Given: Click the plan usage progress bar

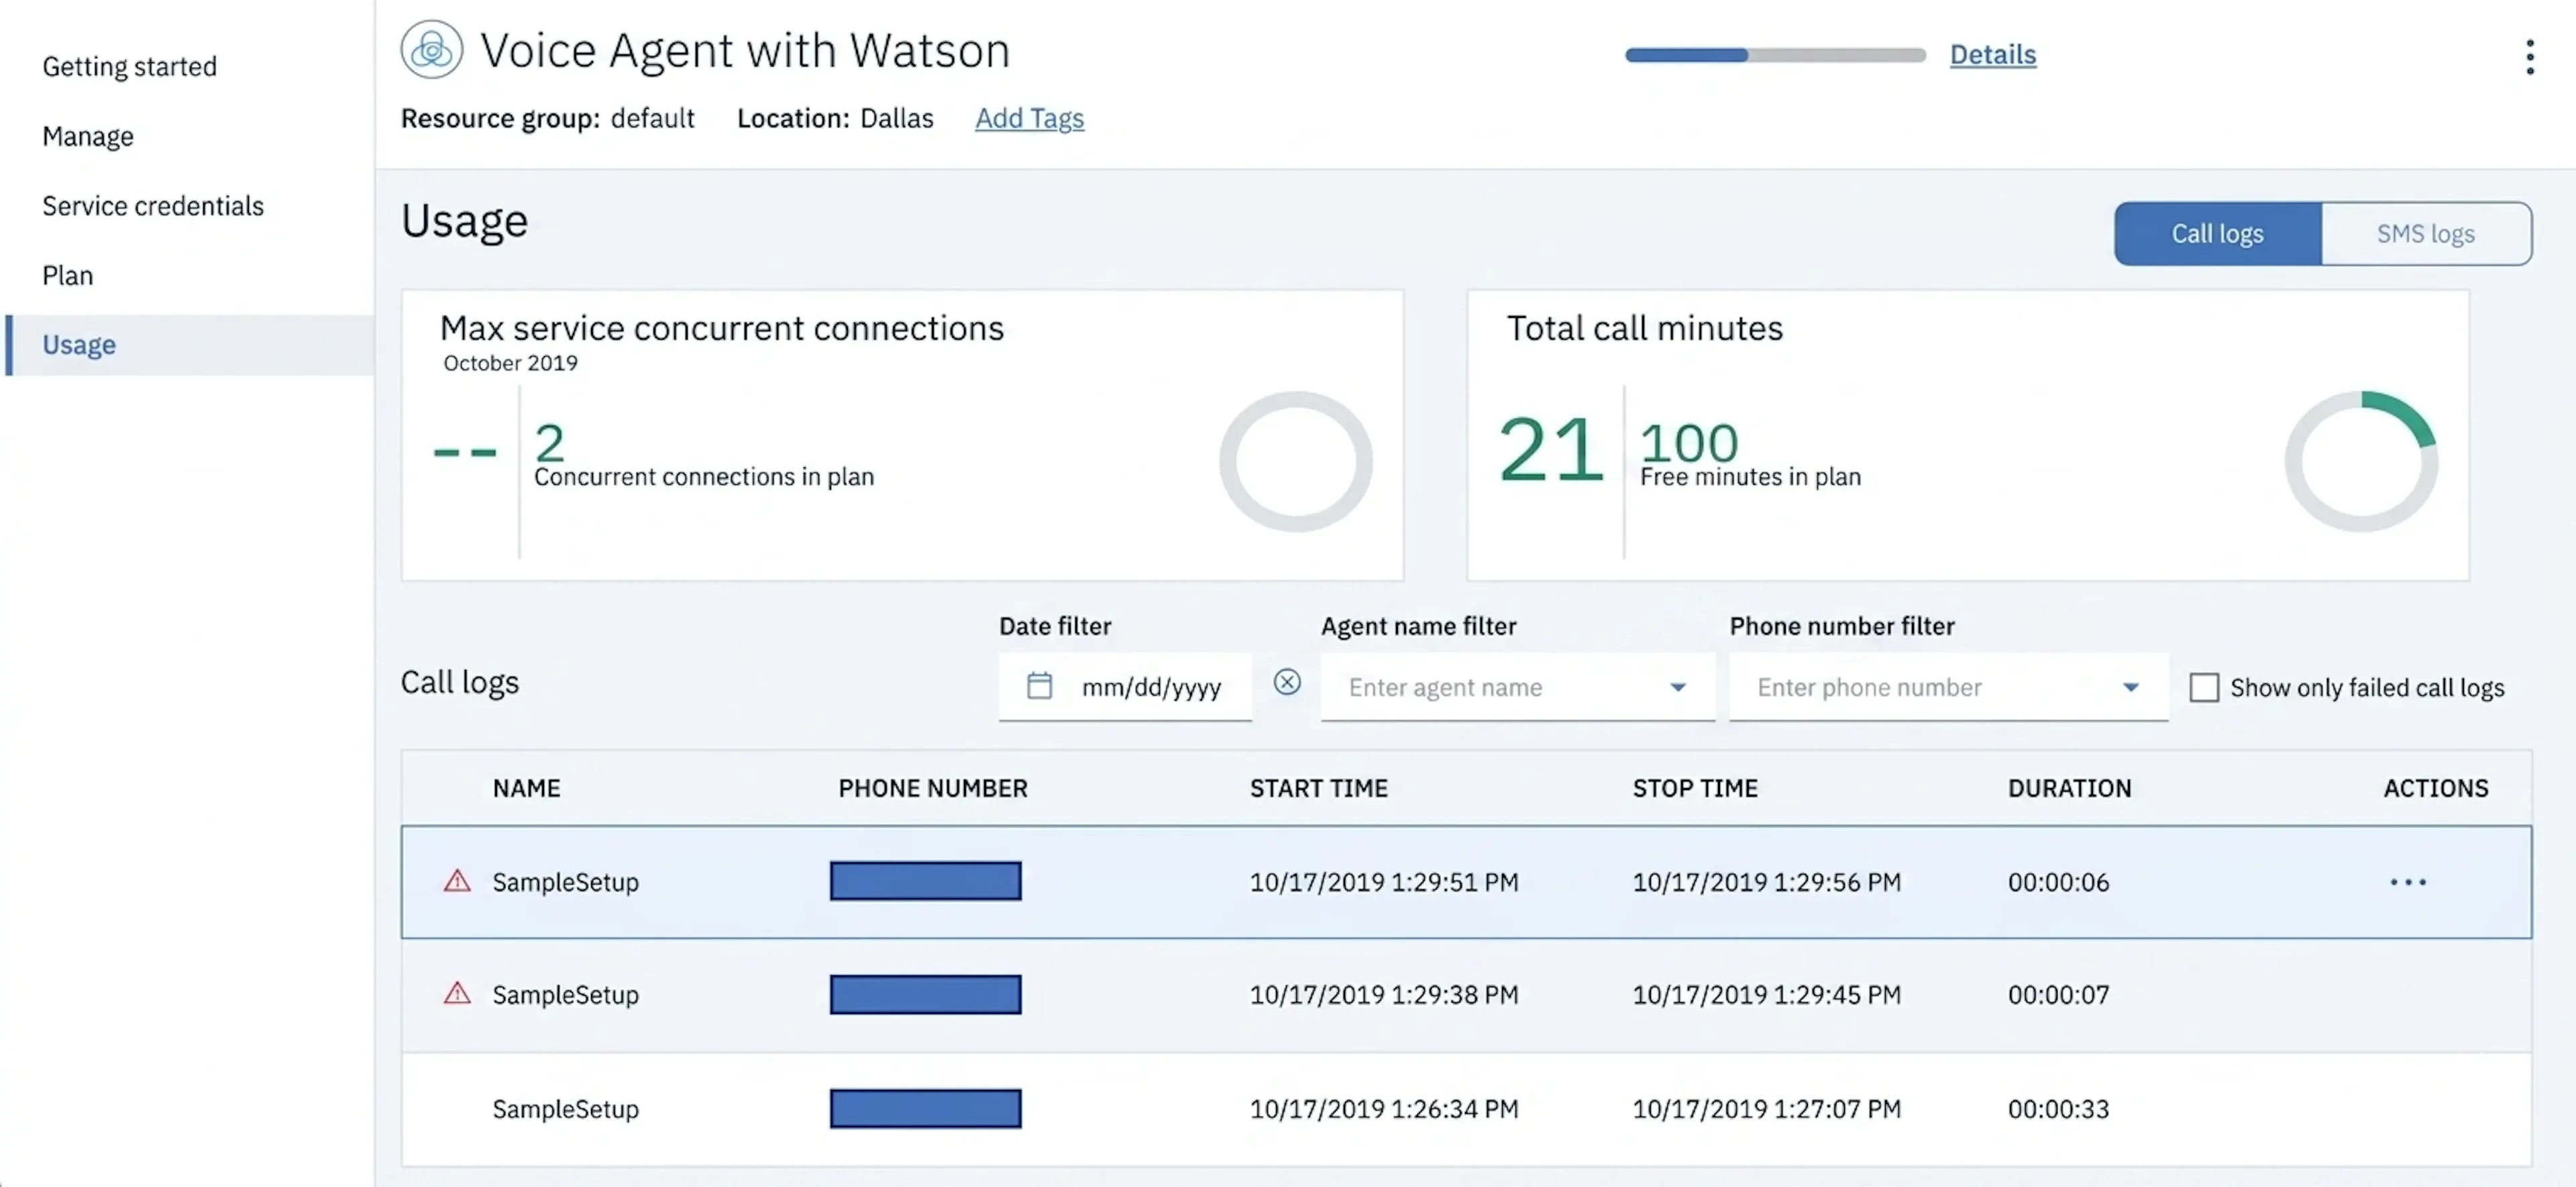Looking at the screenshot, I should 1775,55.
